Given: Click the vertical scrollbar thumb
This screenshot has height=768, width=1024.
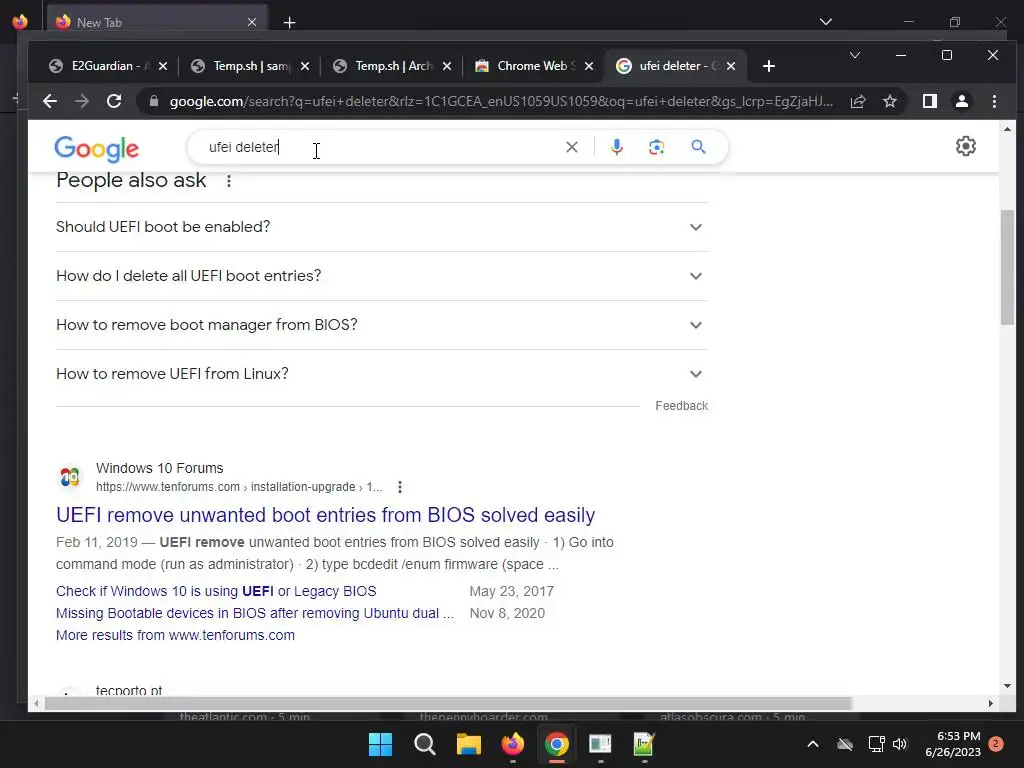Looking at the screenshot, I should pos(1007,266).
